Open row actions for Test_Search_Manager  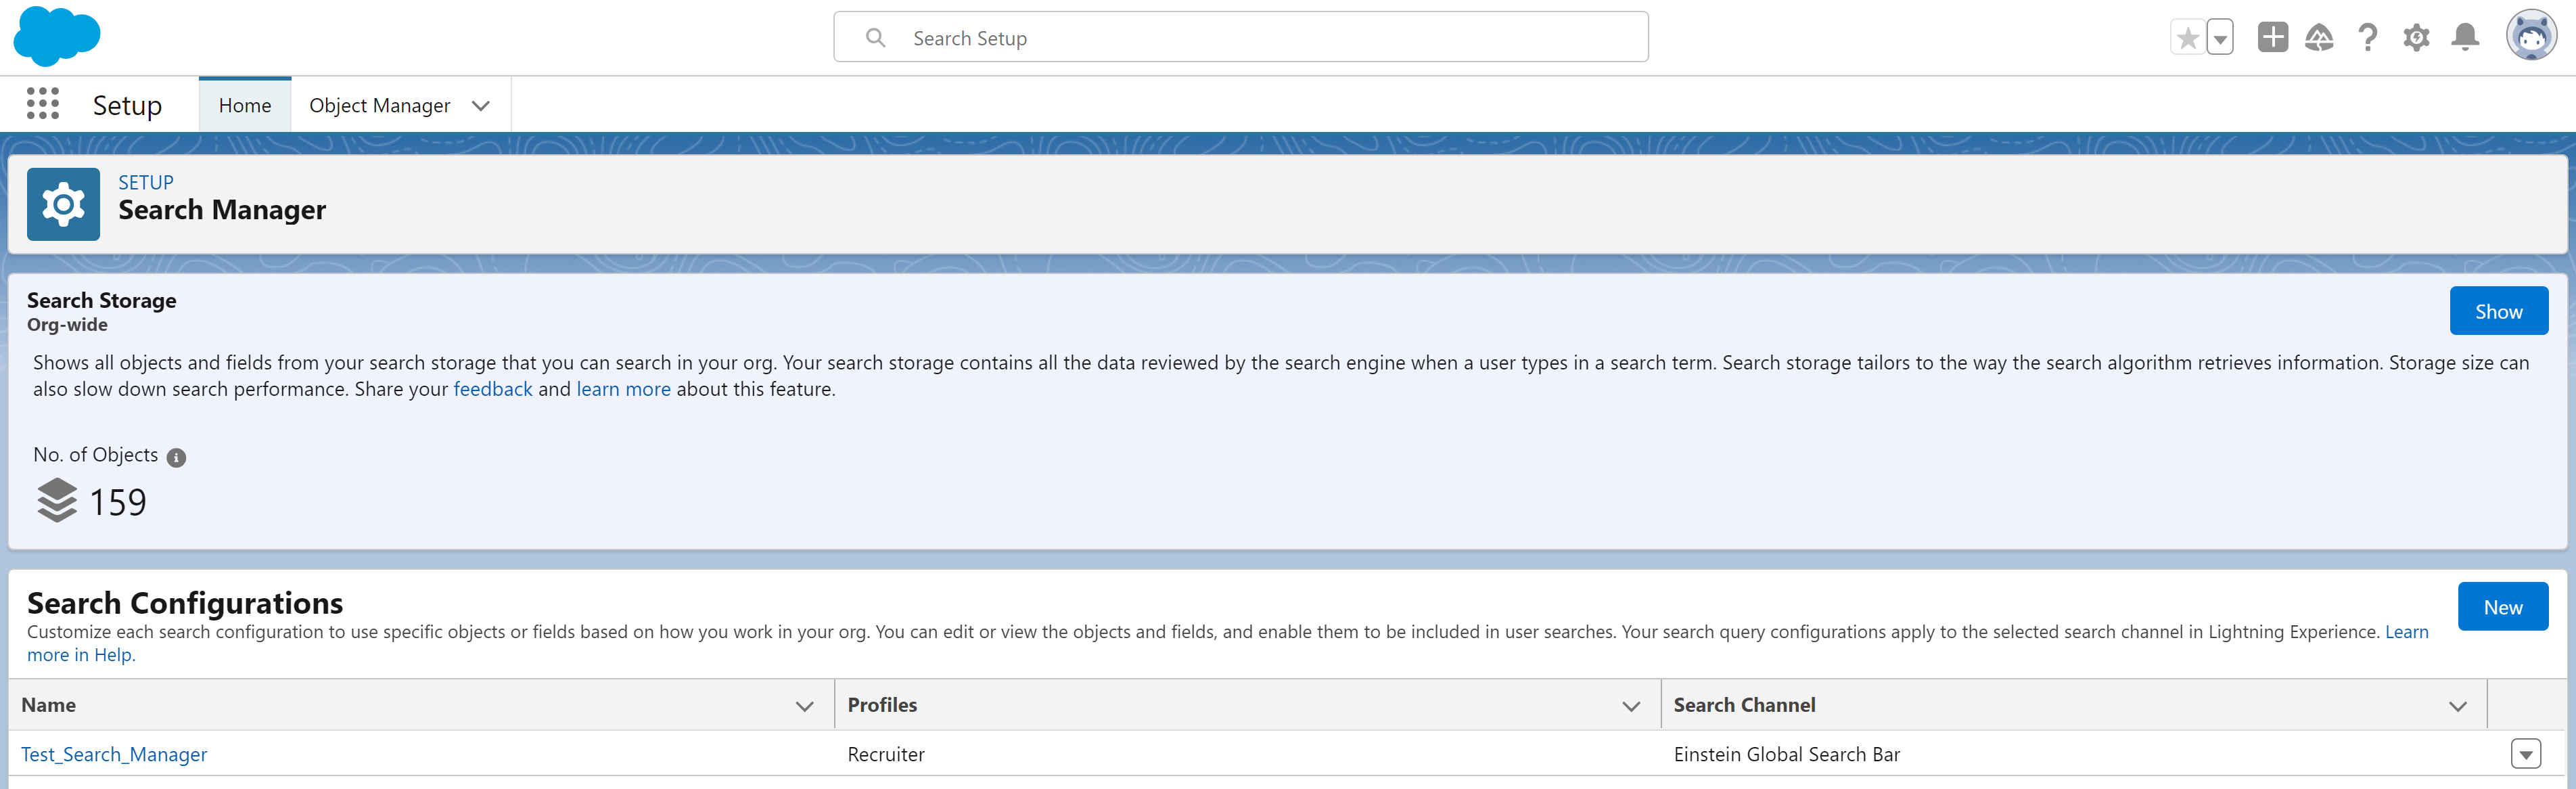click(x=2525, y=754)
